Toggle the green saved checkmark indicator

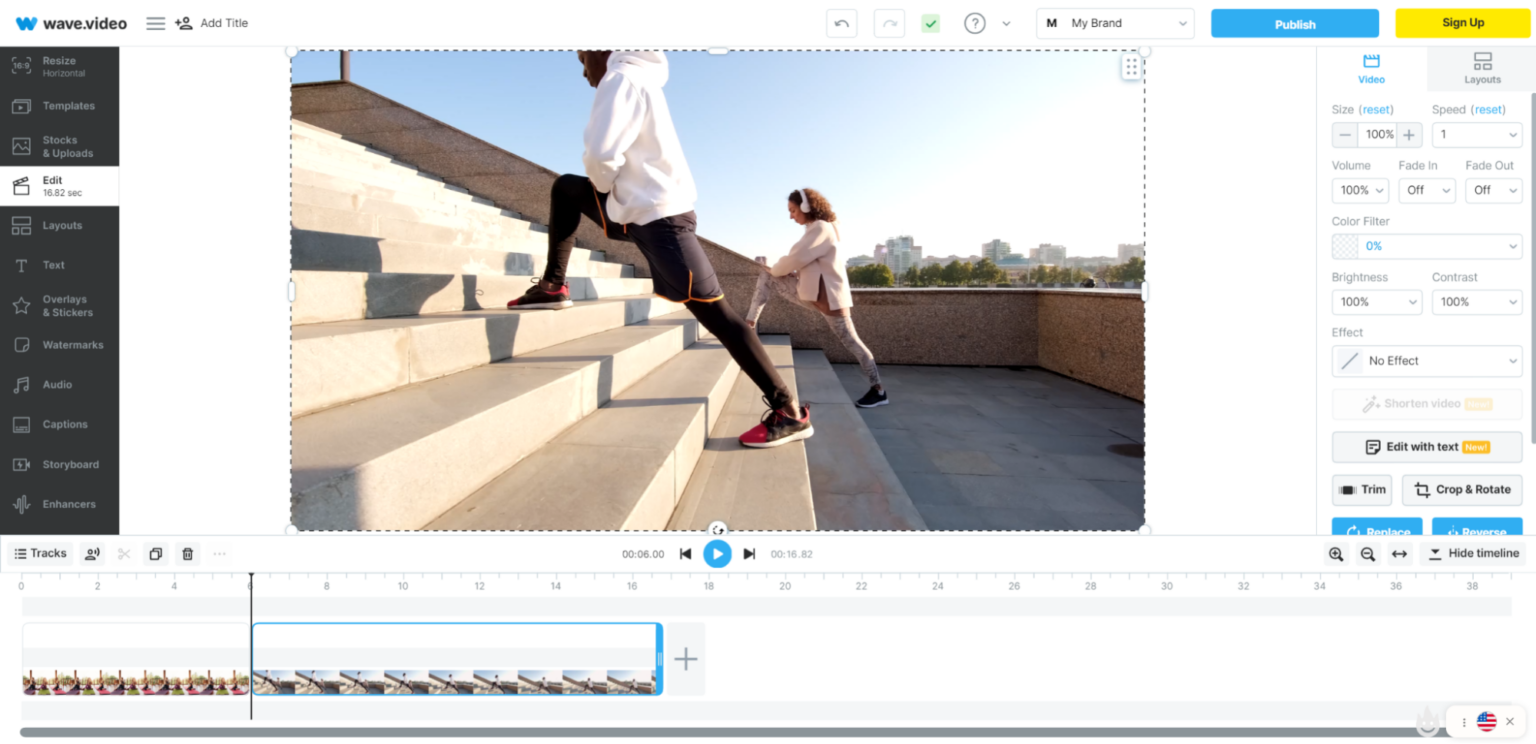click(x=930, y=23)
